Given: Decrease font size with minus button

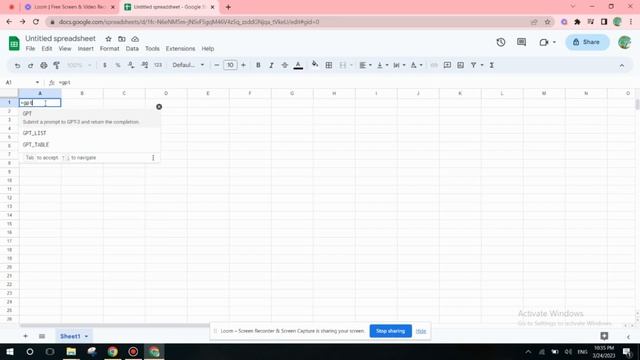Looking at the screenshot, I should coord(217,65).
